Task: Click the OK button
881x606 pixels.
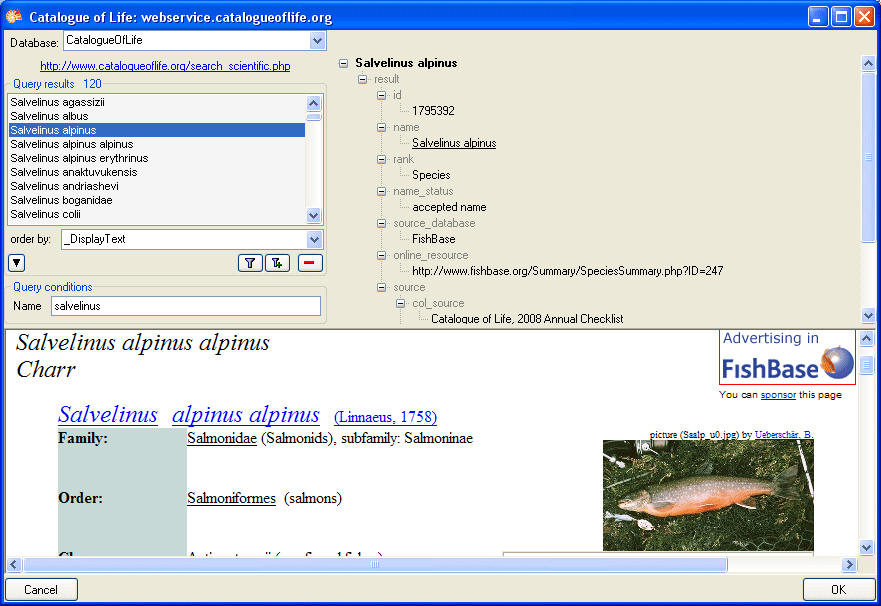Action: coord(838,589)
